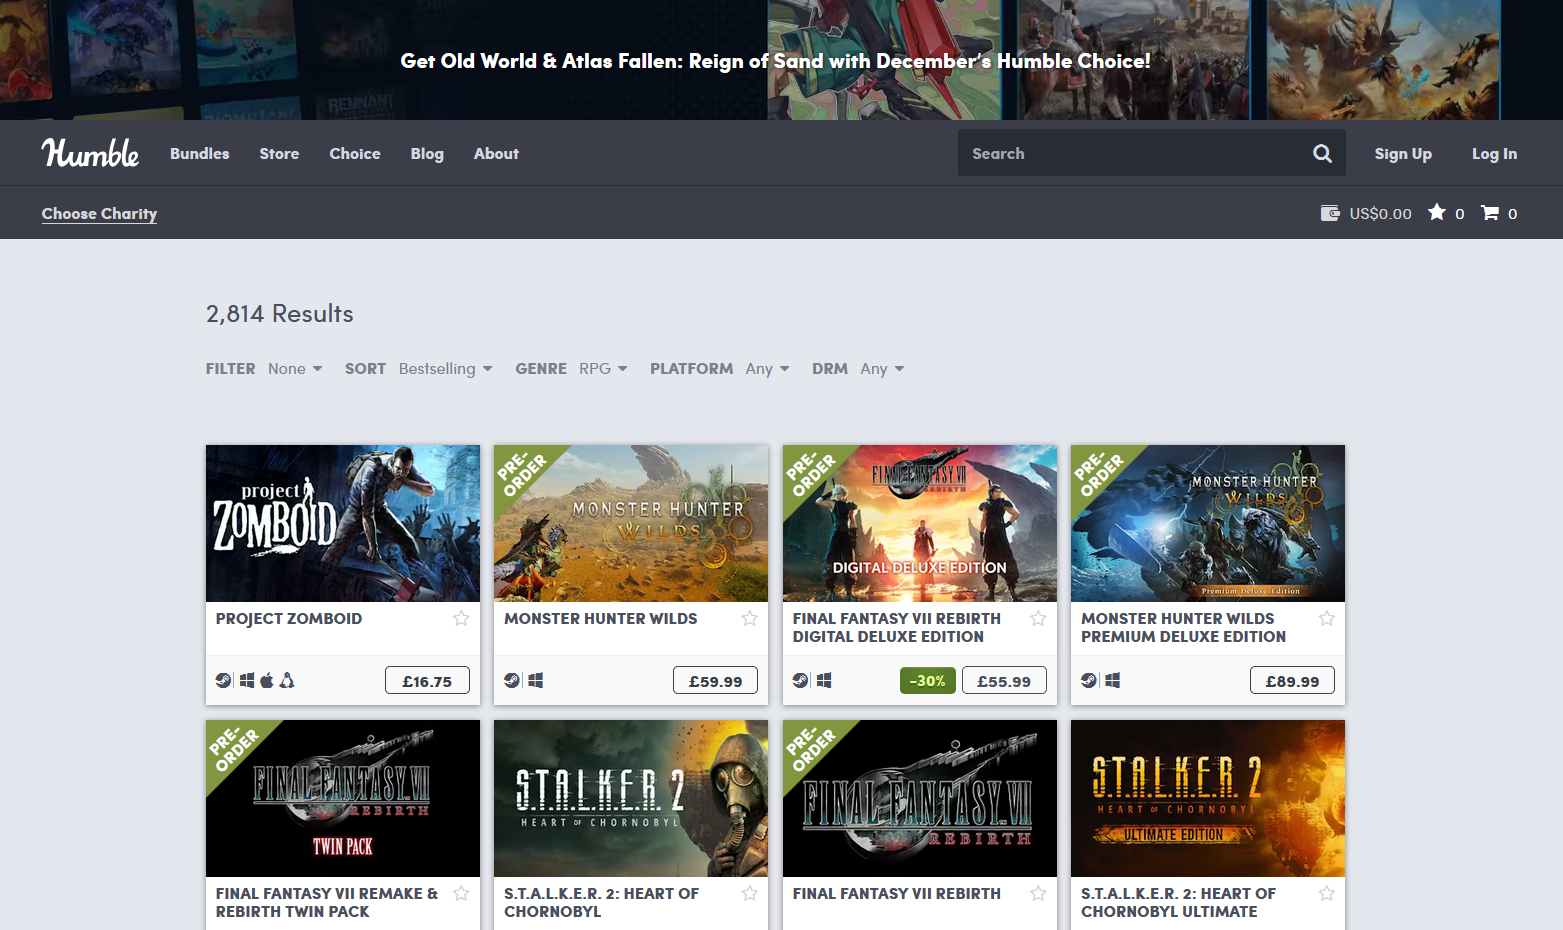Wishlist Monster Hunter Wilds Premium Deluxe Edition
This screenshot has height=930, width=1563.
point(1326,618)
